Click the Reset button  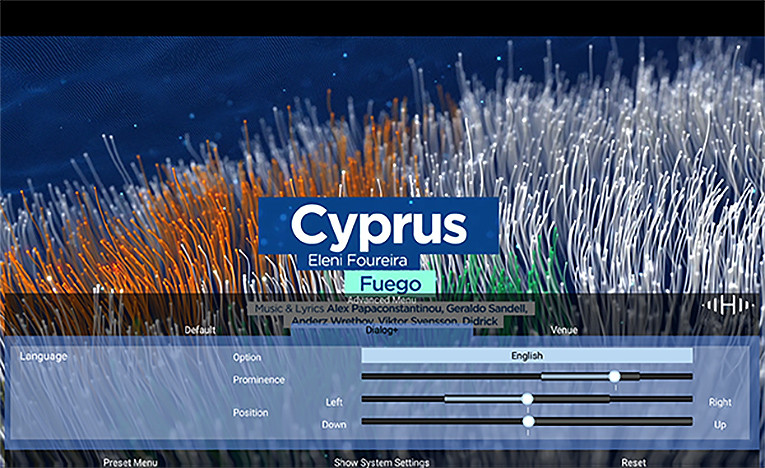(x=633, y=462)
